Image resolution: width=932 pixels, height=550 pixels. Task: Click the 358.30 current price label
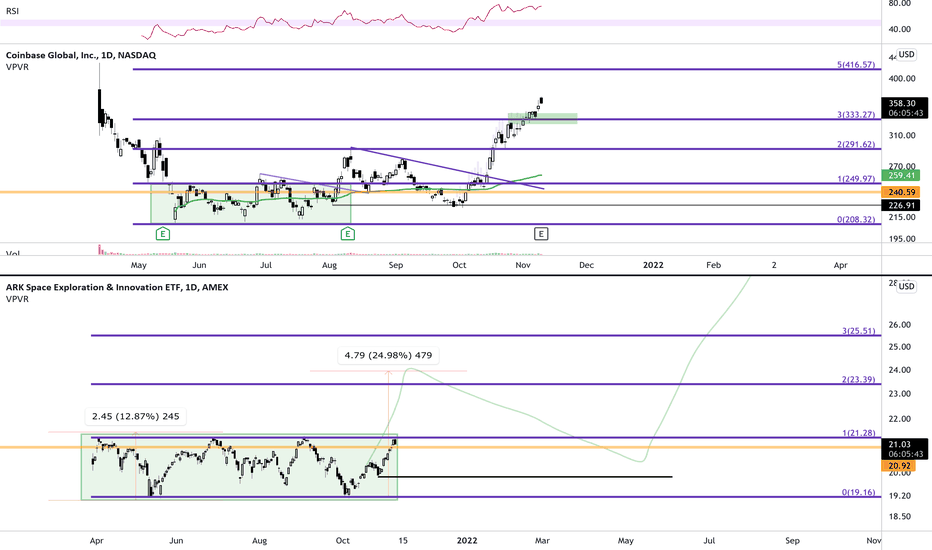pos(904,103)
